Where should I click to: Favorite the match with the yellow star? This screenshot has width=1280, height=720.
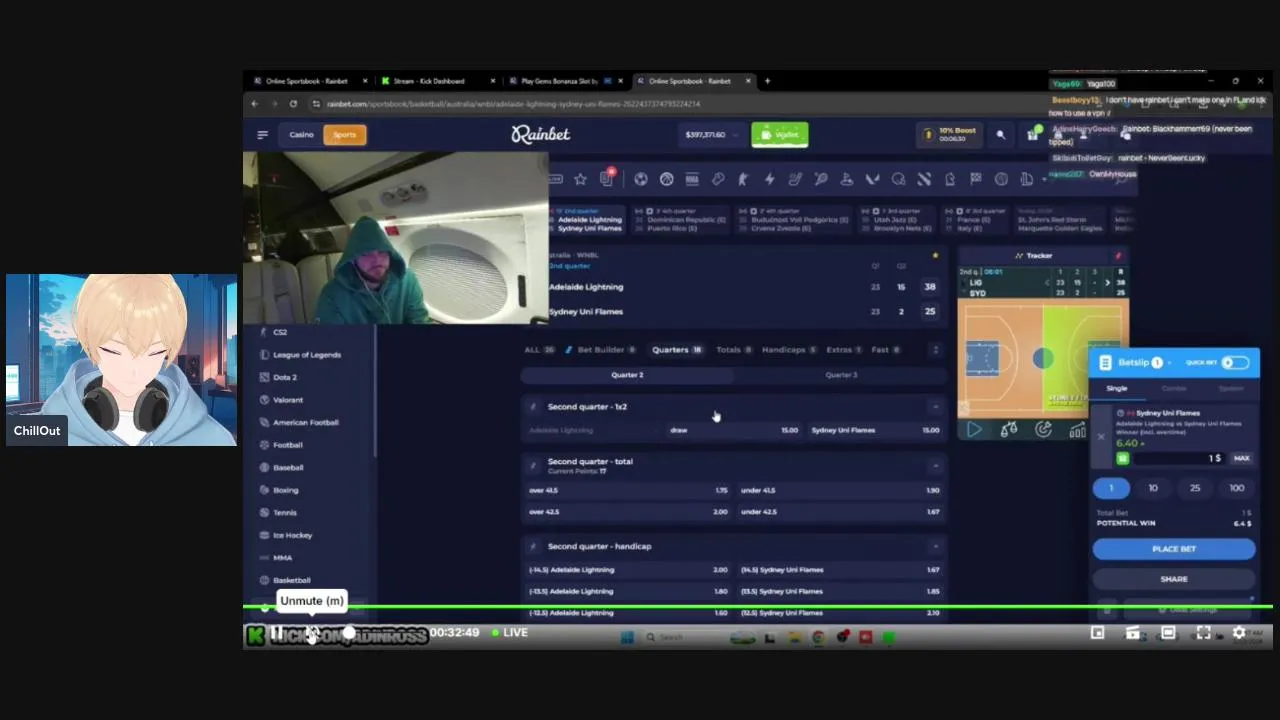click(935, 255)
